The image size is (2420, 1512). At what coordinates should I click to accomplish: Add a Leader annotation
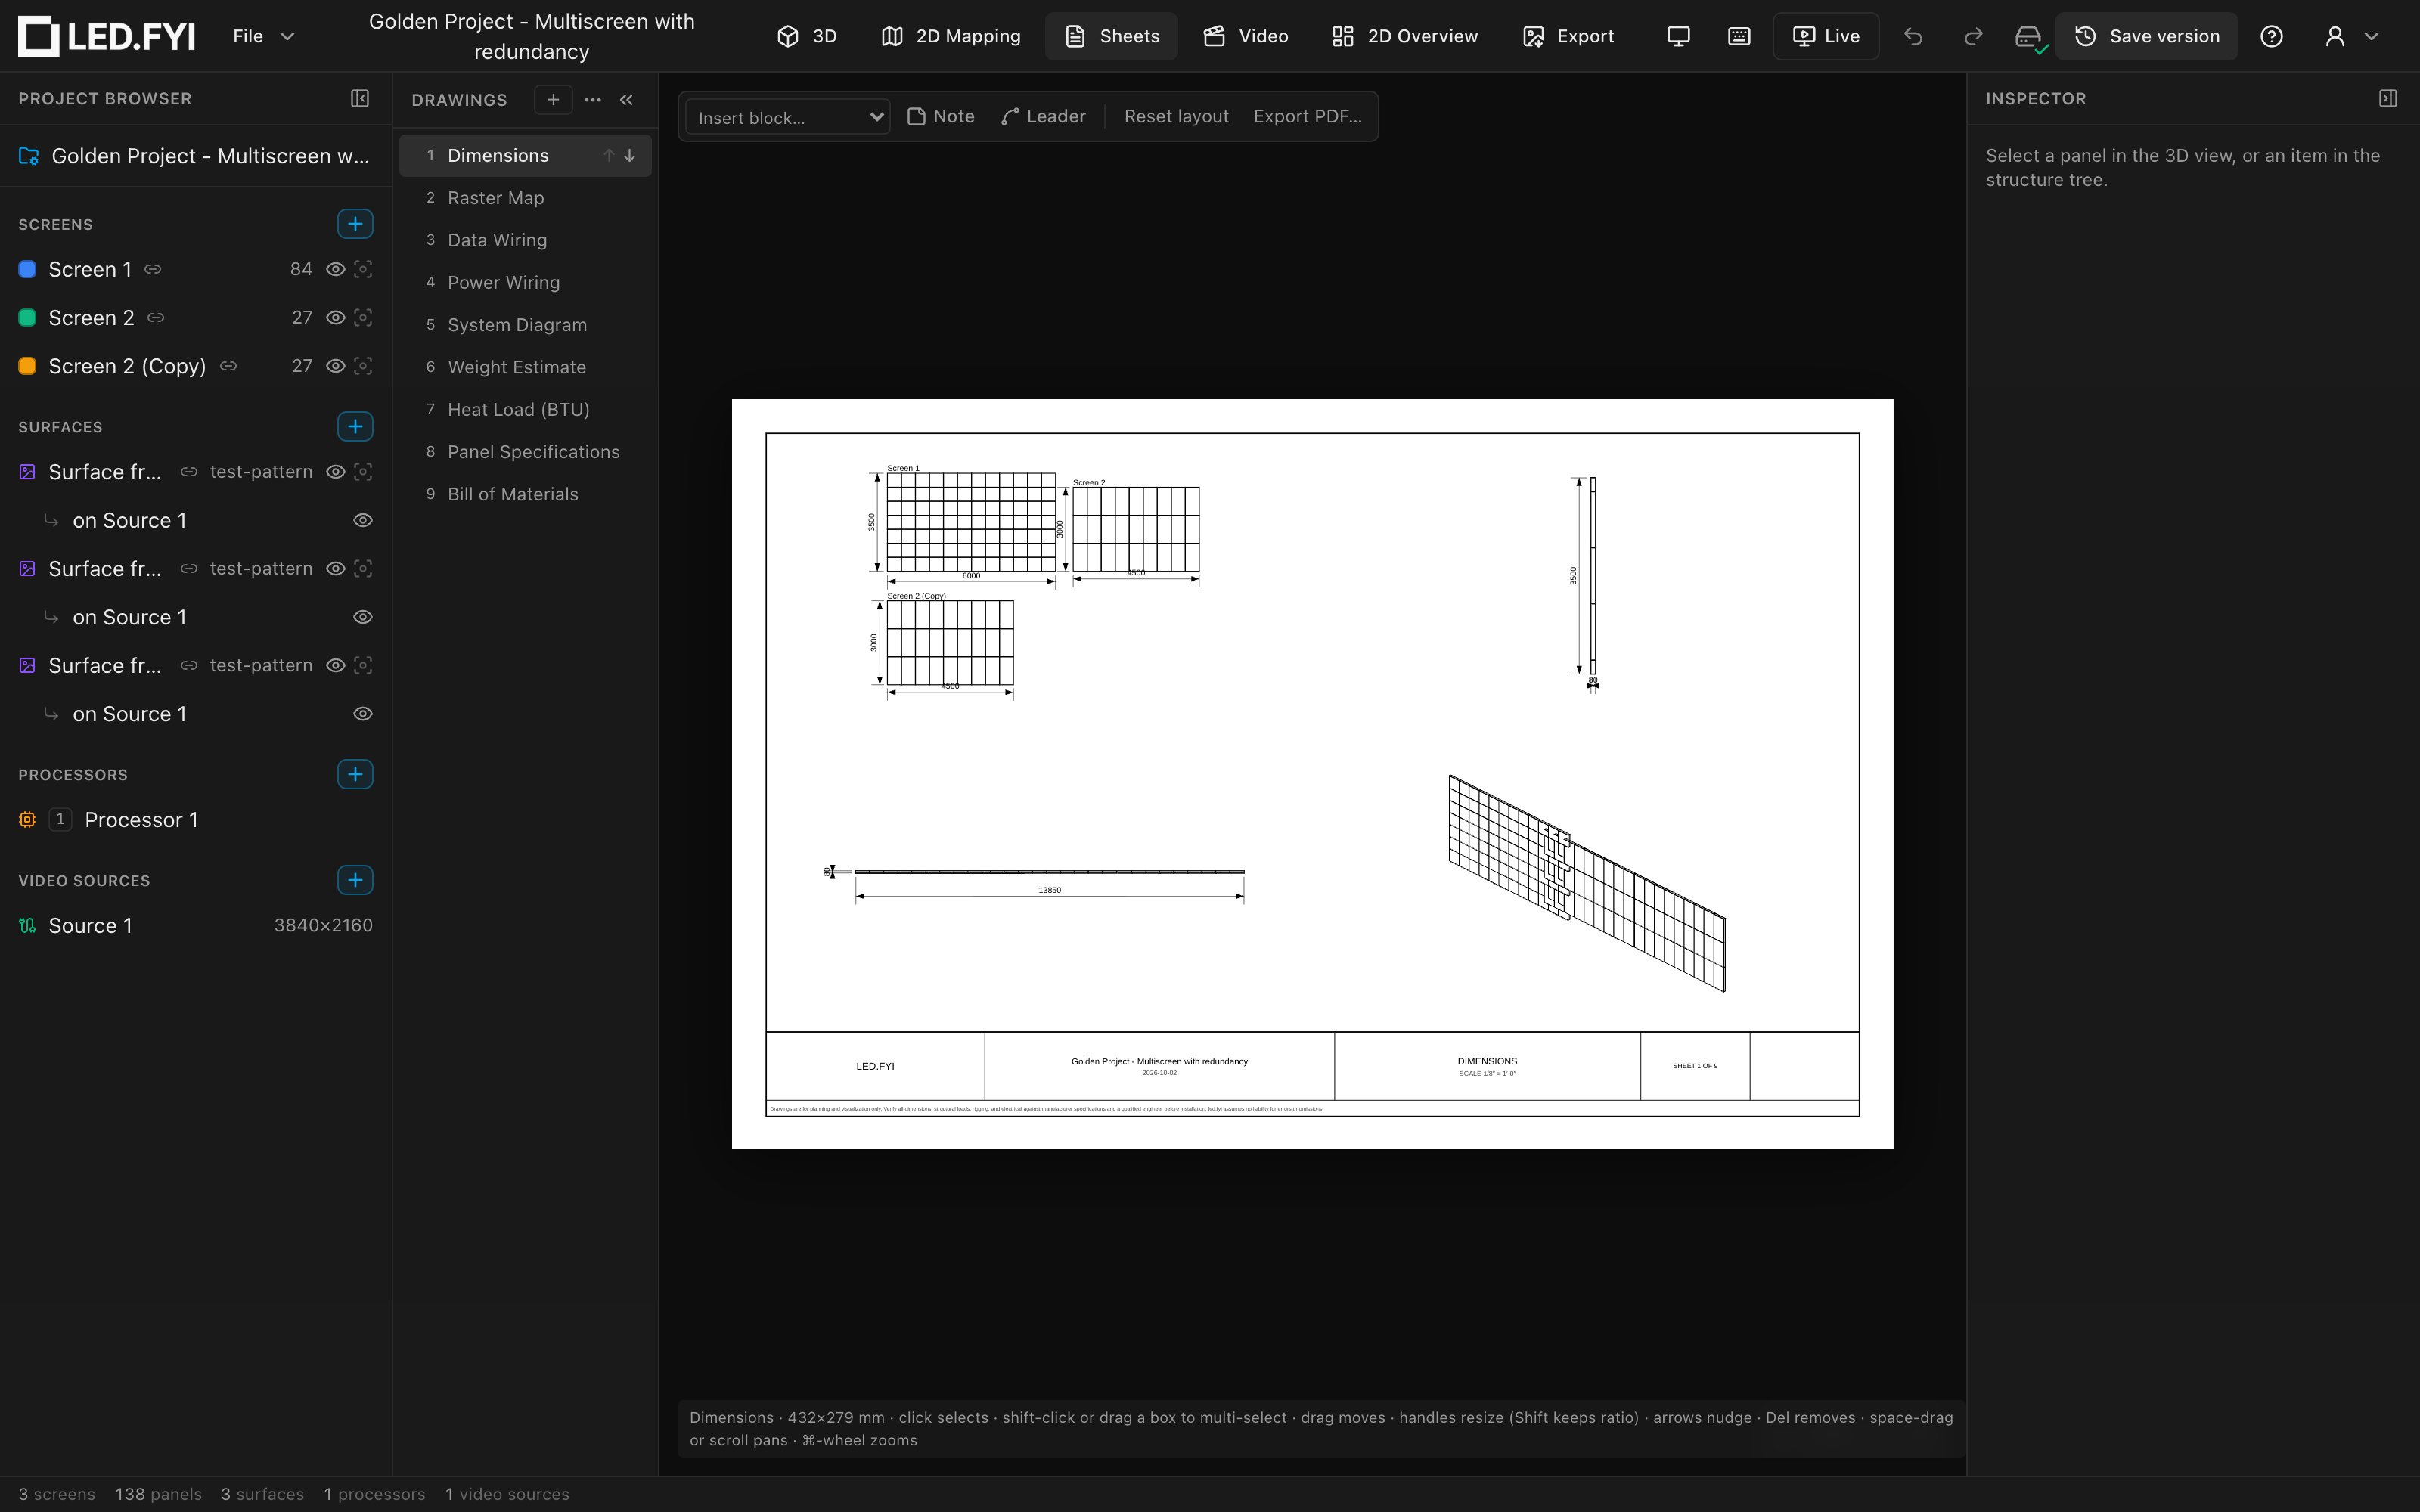pyautogui.click(x=1043, y=116)
